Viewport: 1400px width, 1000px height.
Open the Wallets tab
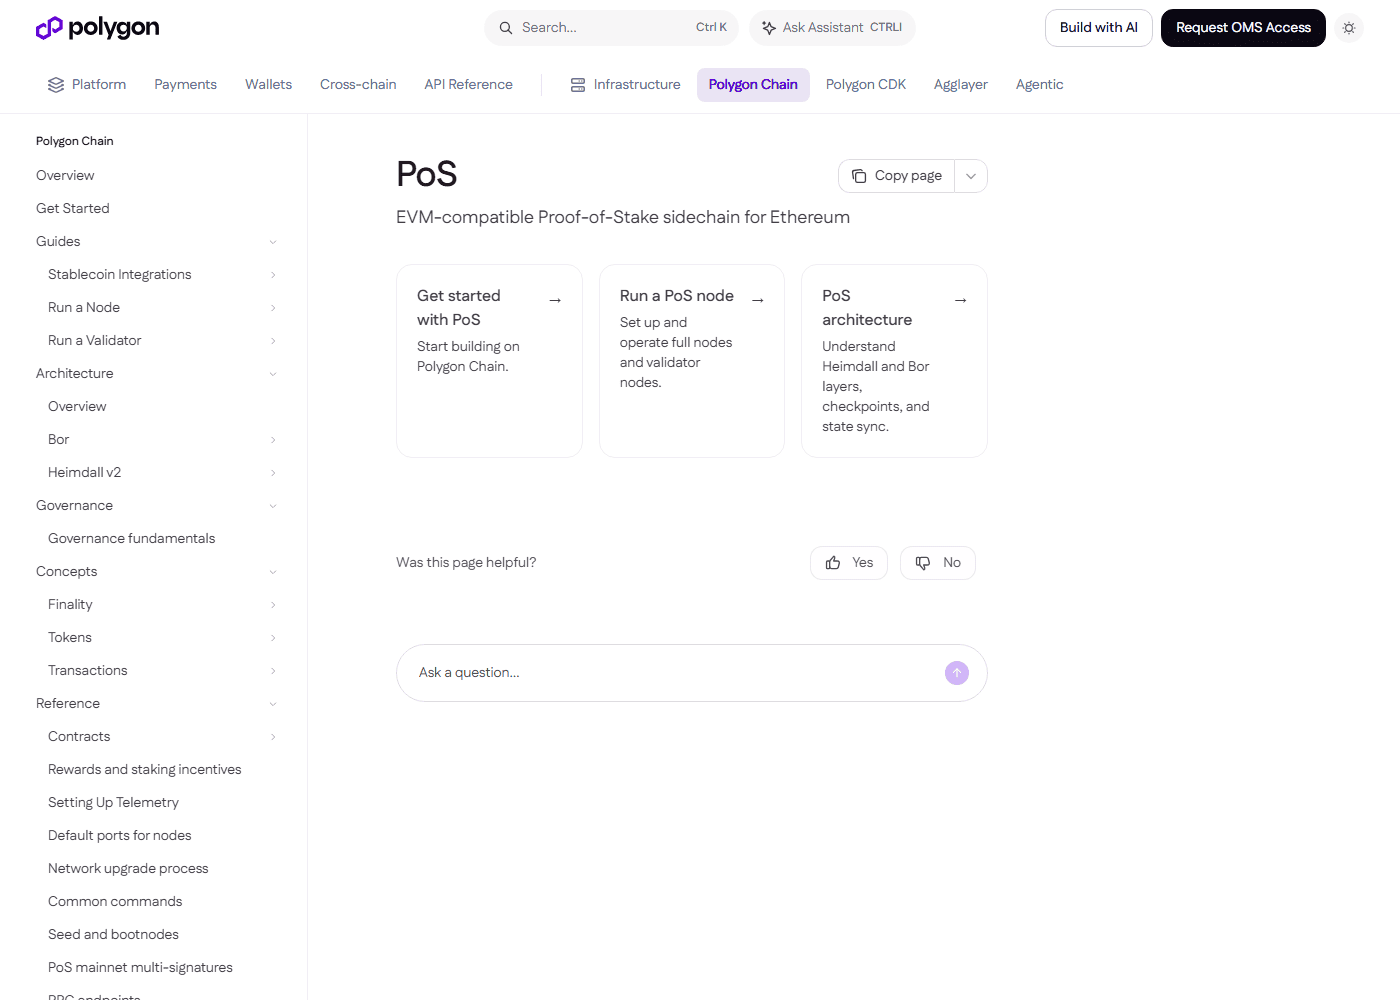[268, 85]
